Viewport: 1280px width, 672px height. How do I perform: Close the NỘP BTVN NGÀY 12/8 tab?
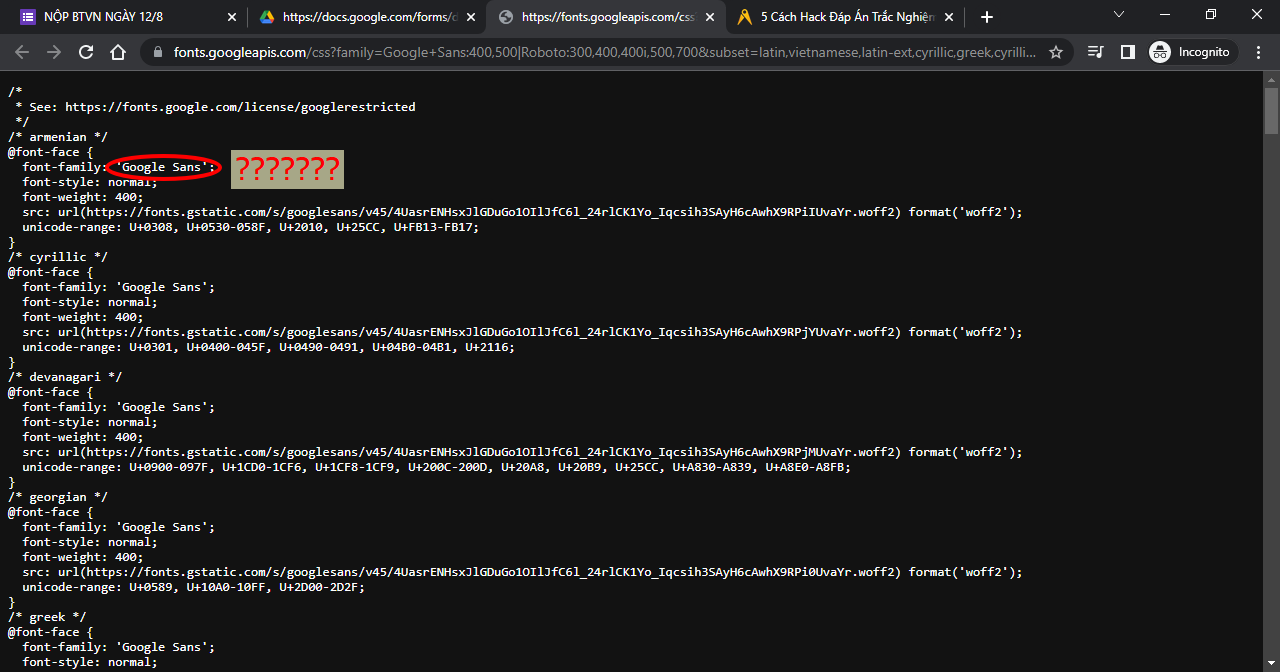coord(232,17)
